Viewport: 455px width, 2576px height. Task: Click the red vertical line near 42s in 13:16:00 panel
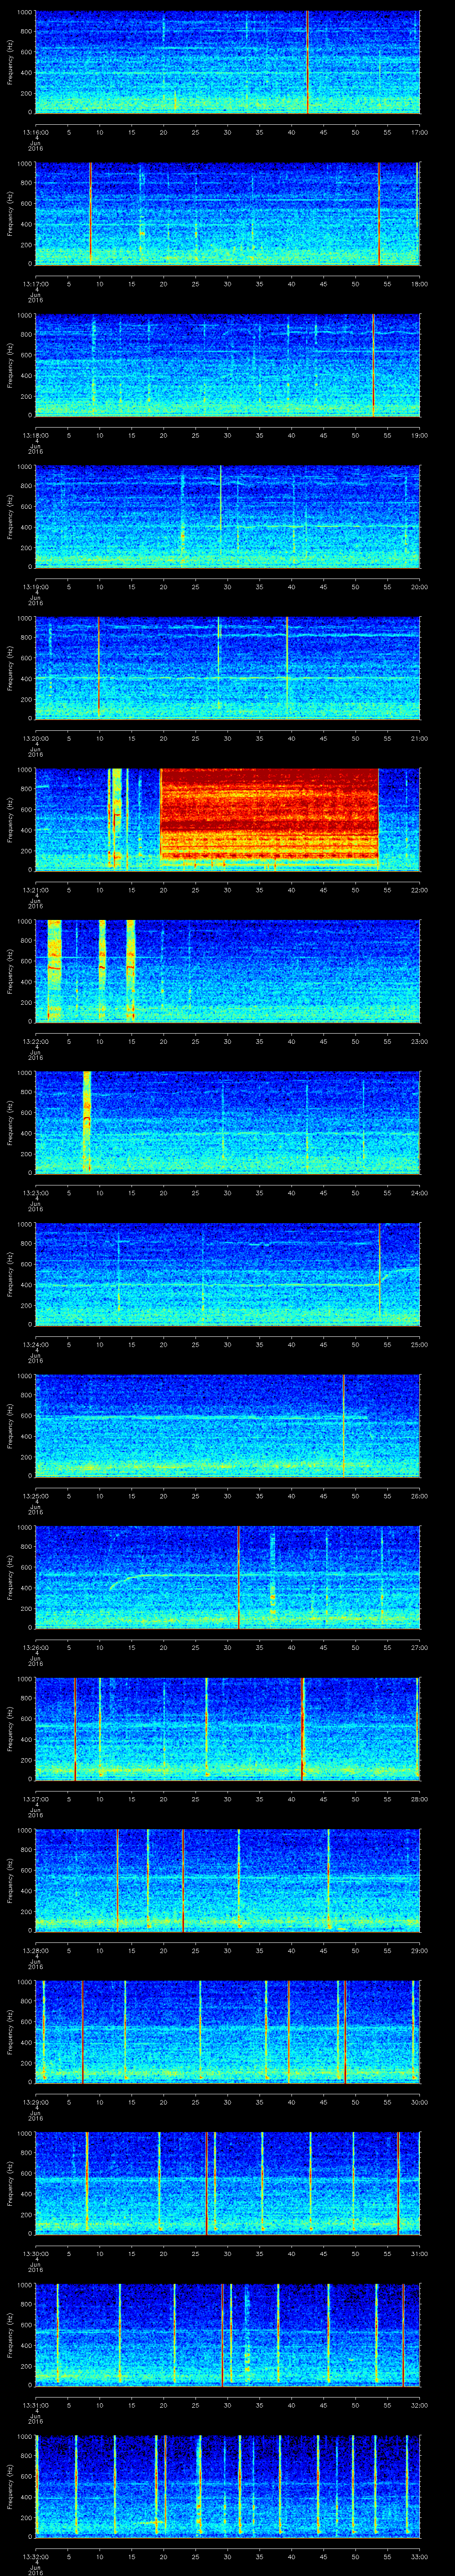(307, 62)
